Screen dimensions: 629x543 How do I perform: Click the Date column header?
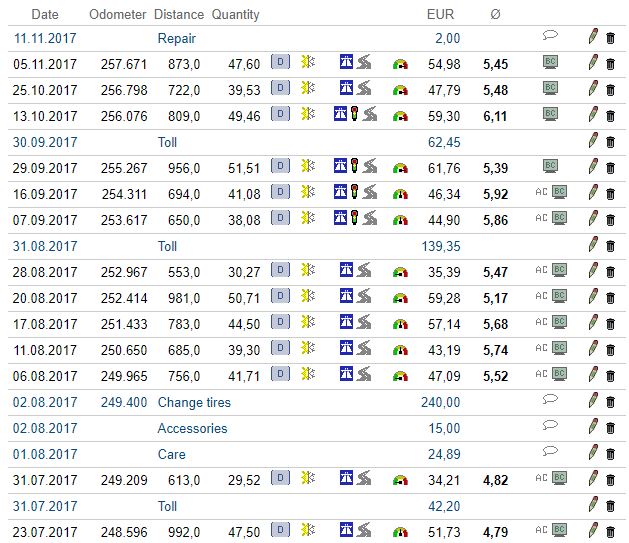(x=45, y=14)
